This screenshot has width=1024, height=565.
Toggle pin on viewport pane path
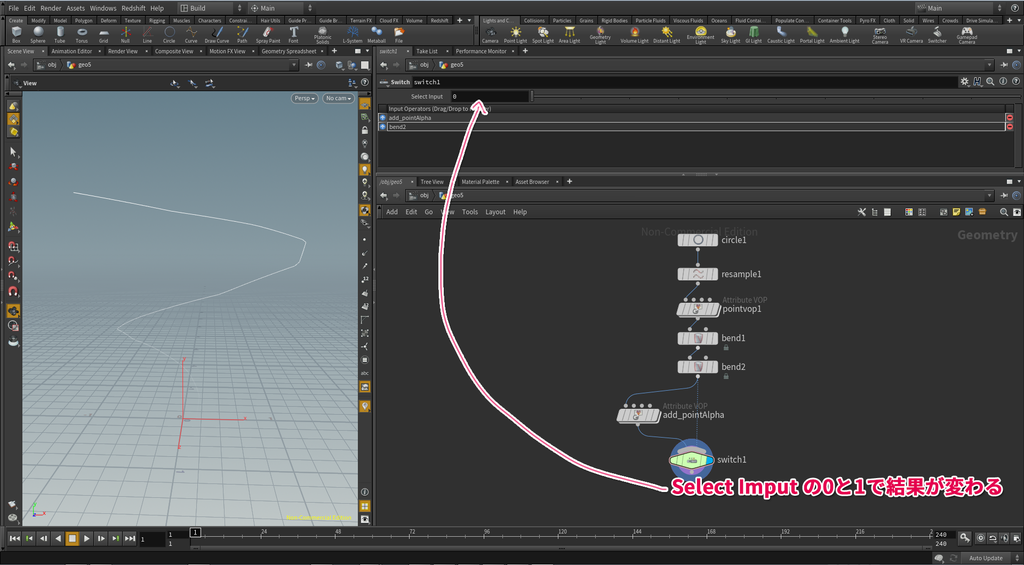point(310,65)
